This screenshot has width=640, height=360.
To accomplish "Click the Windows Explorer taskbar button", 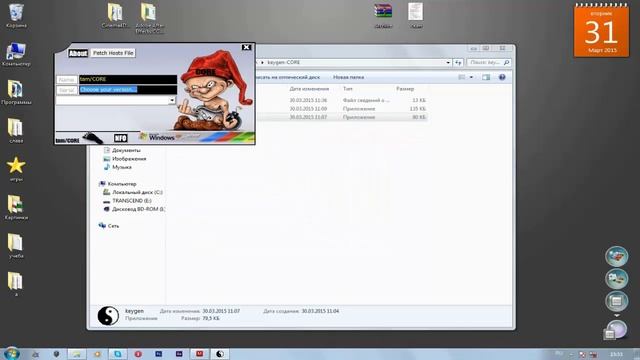I will tap(77, 354).
